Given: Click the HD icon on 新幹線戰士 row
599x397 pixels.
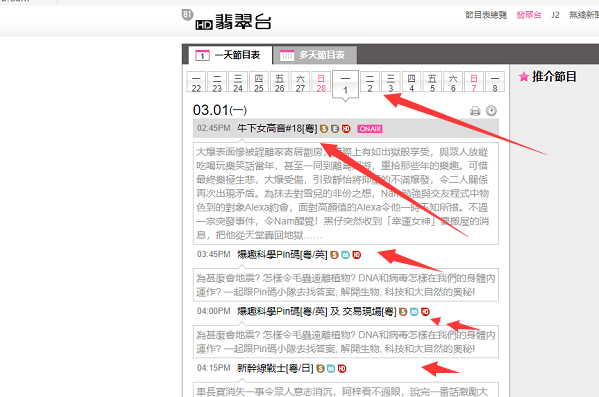Looking at the screenshot, I should (342, 369).
